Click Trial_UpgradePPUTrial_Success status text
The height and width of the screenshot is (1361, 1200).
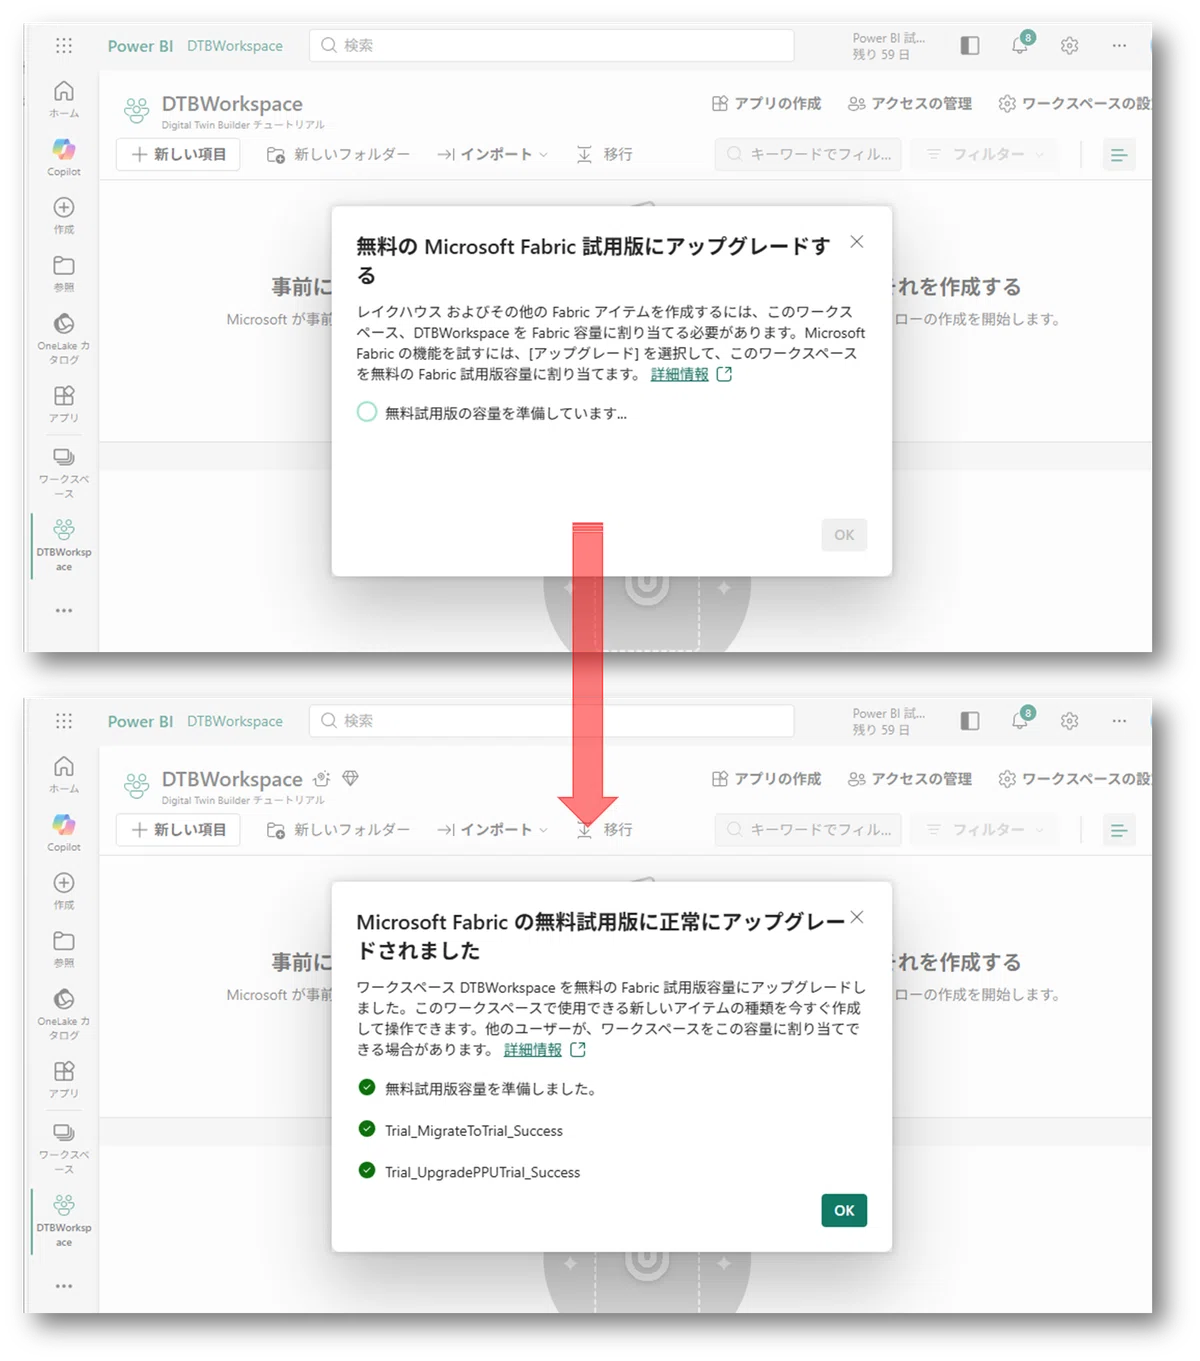482,1172
